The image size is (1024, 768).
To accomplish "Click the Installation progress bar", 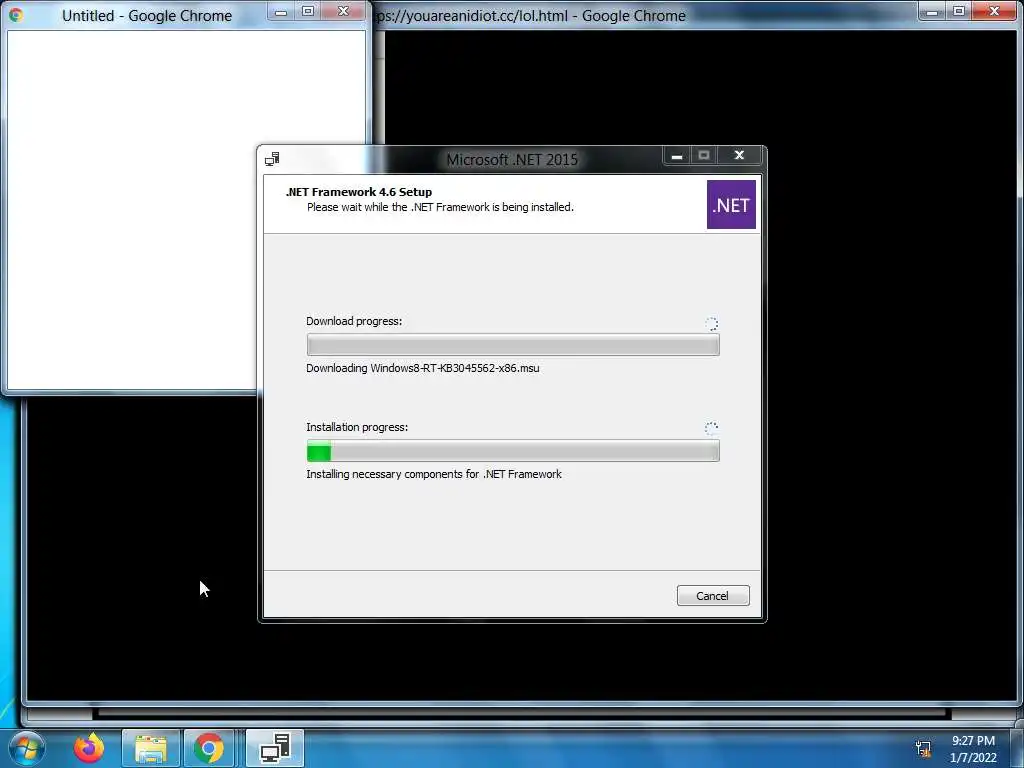I will coord(513,450).
